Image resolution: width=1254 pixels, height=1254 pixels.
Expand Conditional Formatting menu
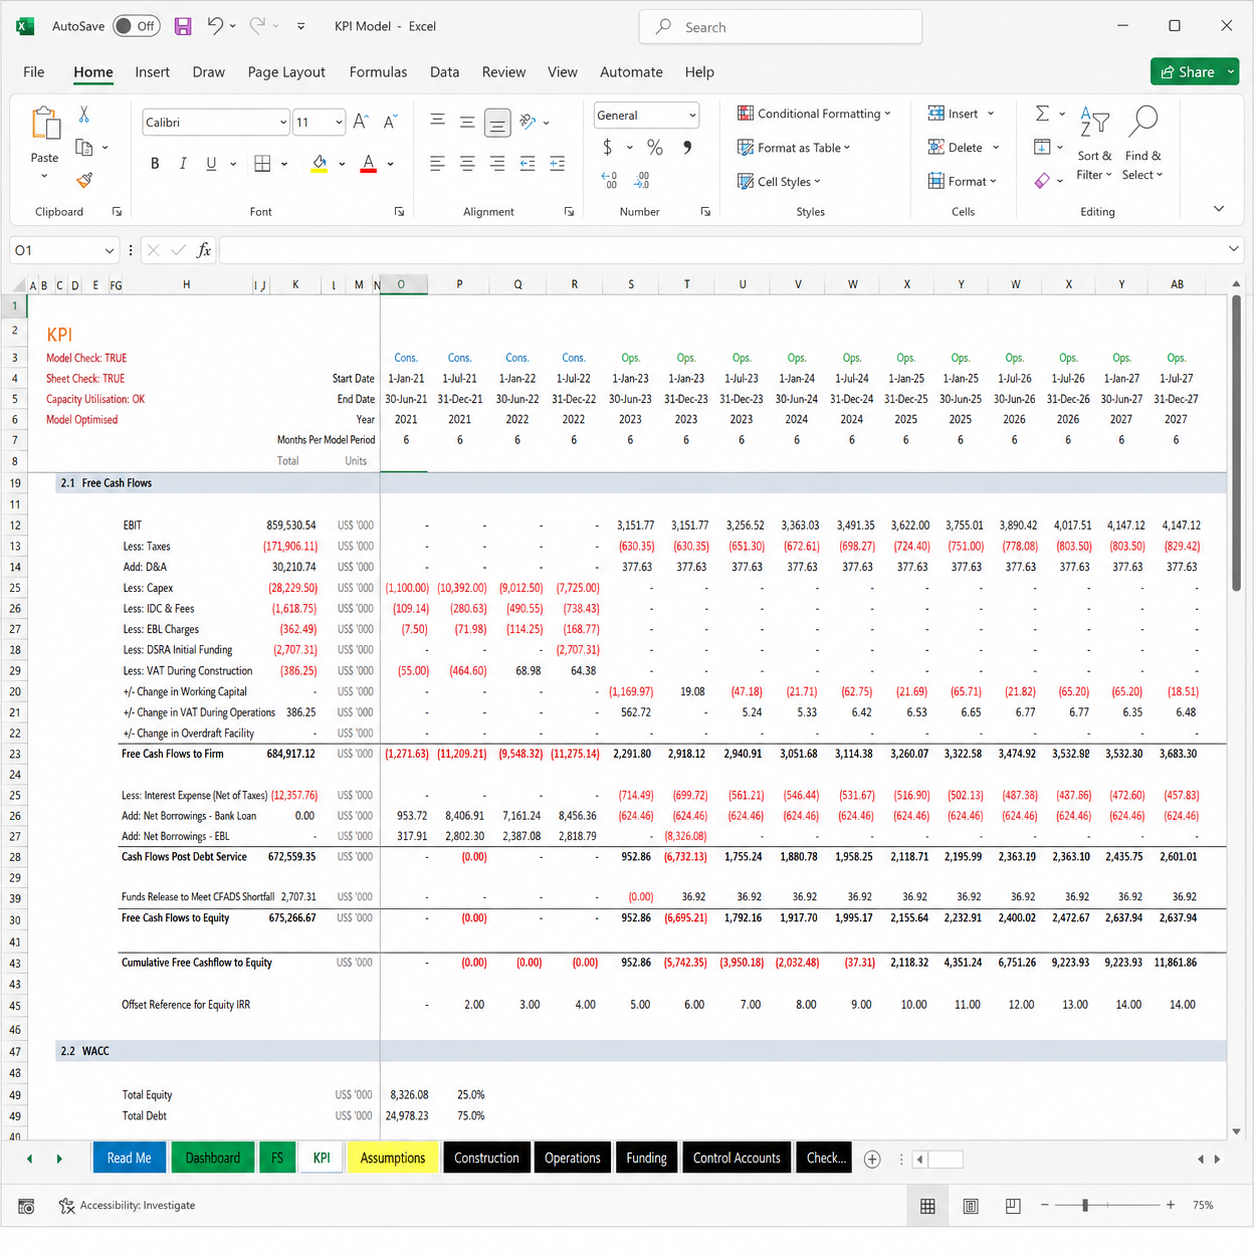[813, 113]
